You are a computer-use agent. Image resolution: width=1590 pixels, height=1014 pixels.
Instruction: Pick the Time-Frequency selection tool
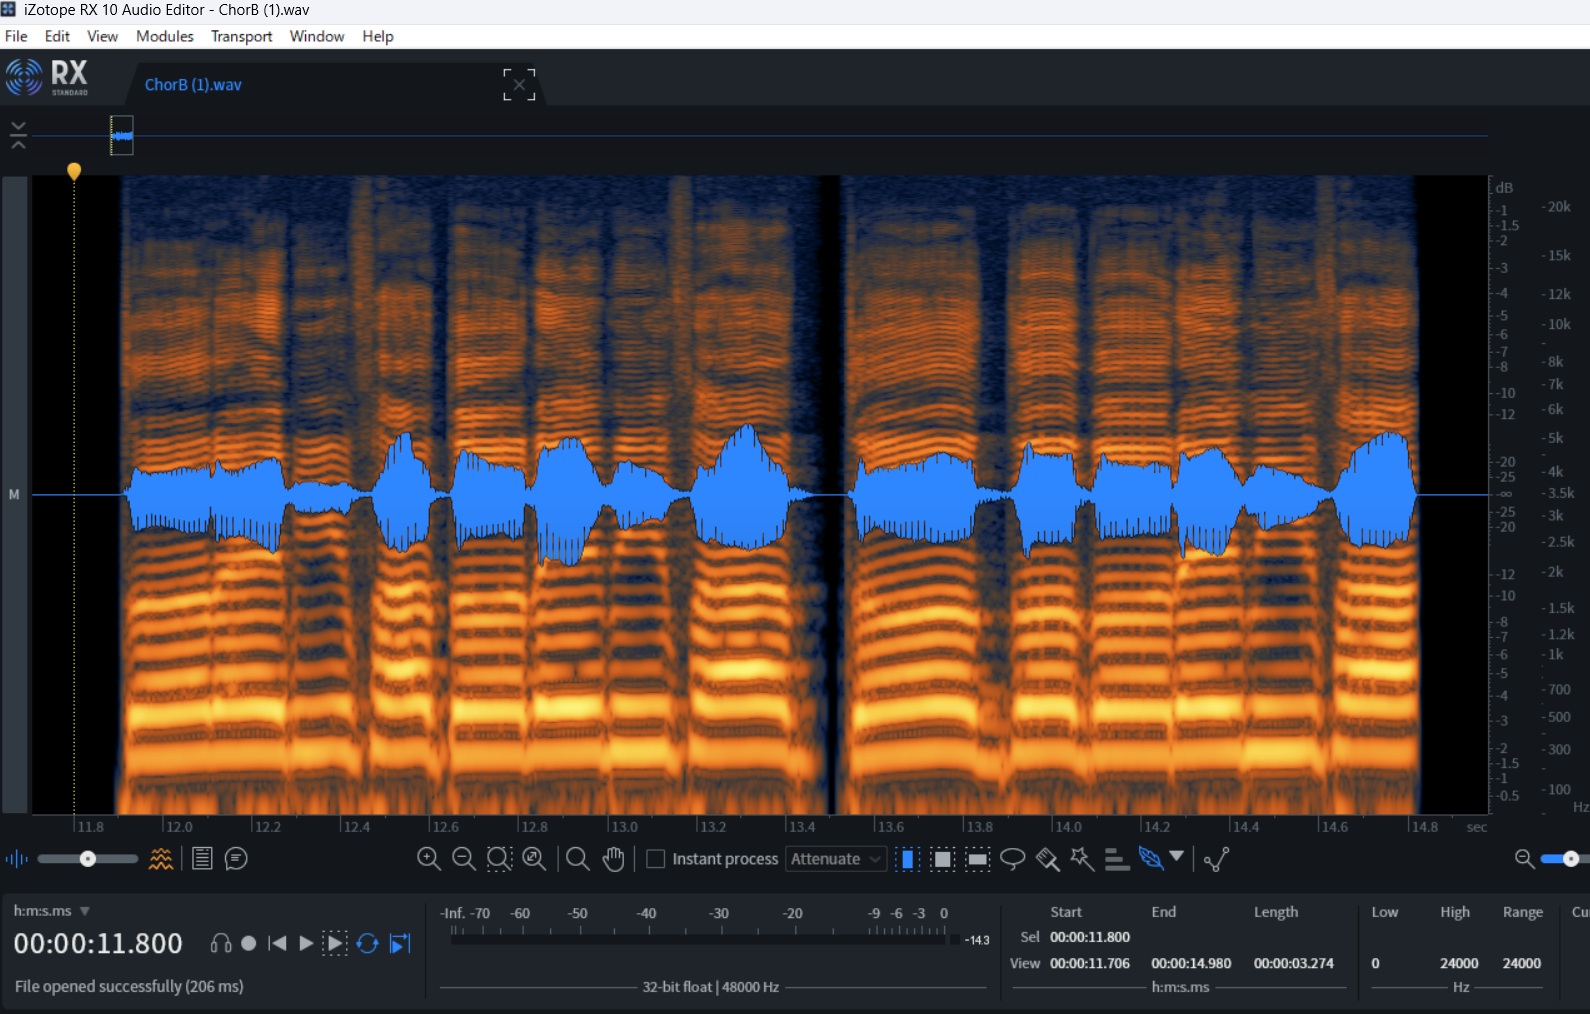click(942, 859)
